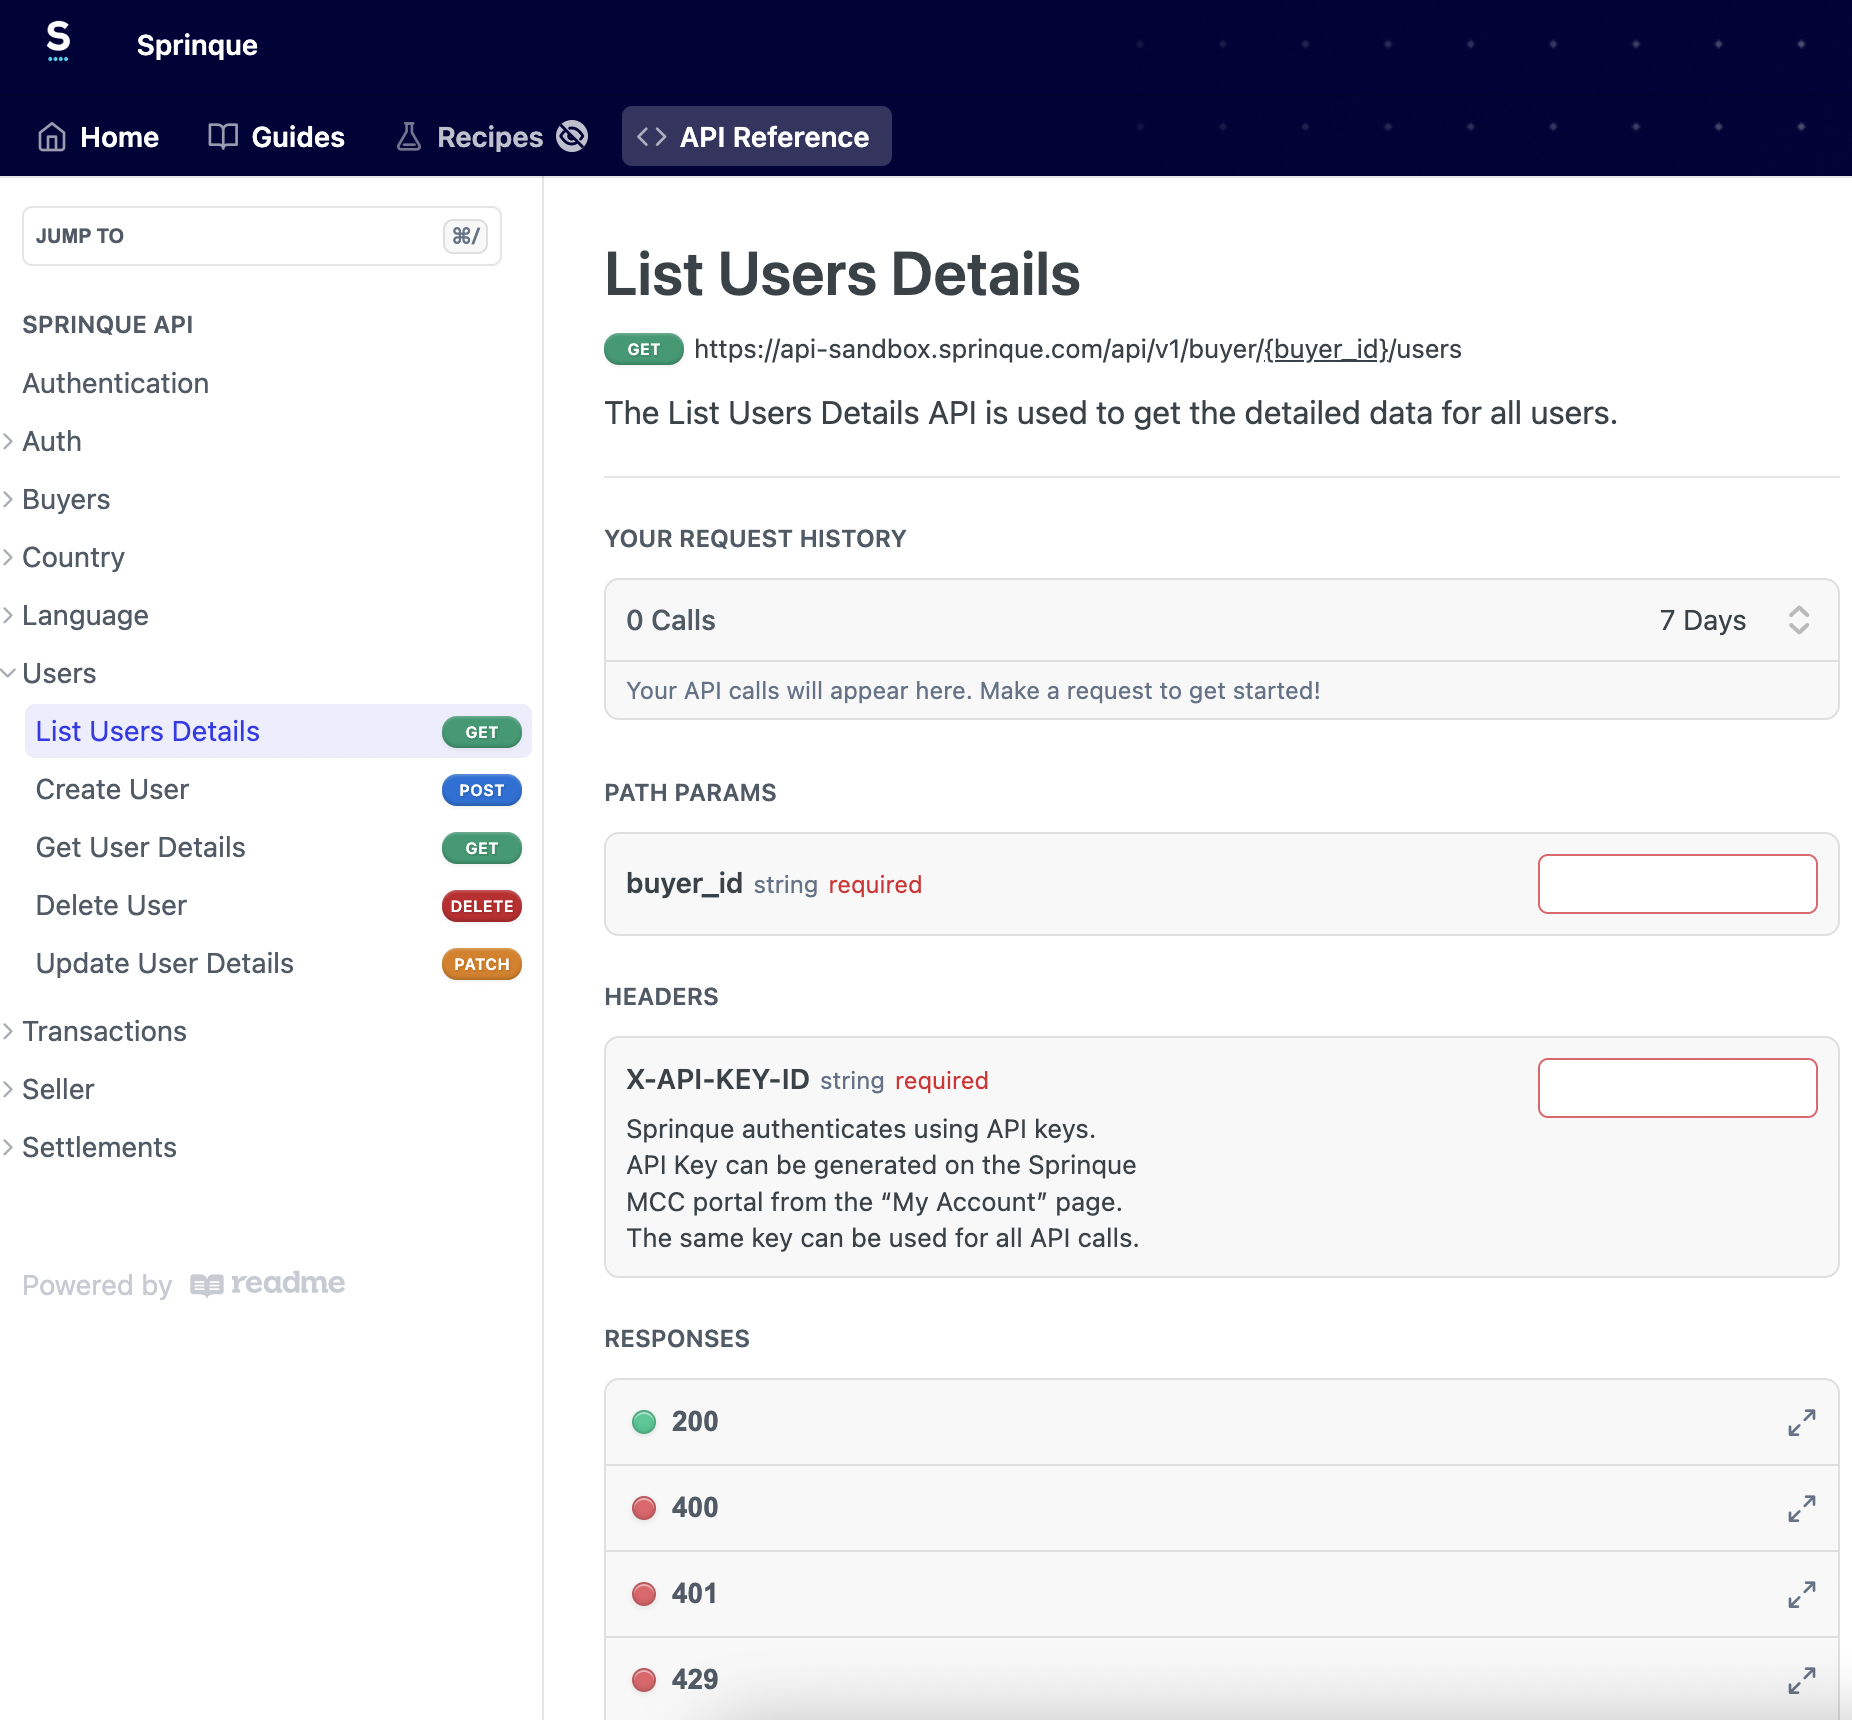1852x1720 pixels.
Task: Open the Recipes tab
Action: click(x=492, y=137)
